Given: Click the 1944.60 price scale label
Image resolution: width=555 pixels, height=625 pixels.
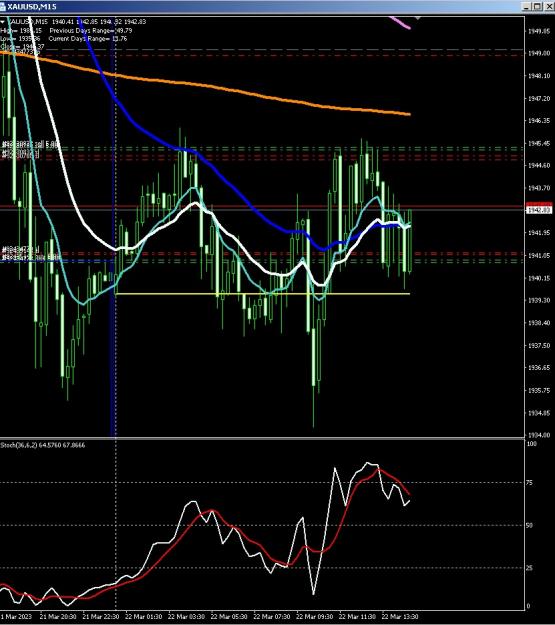Looking at the screenshot, I should [x=539, y=165].
